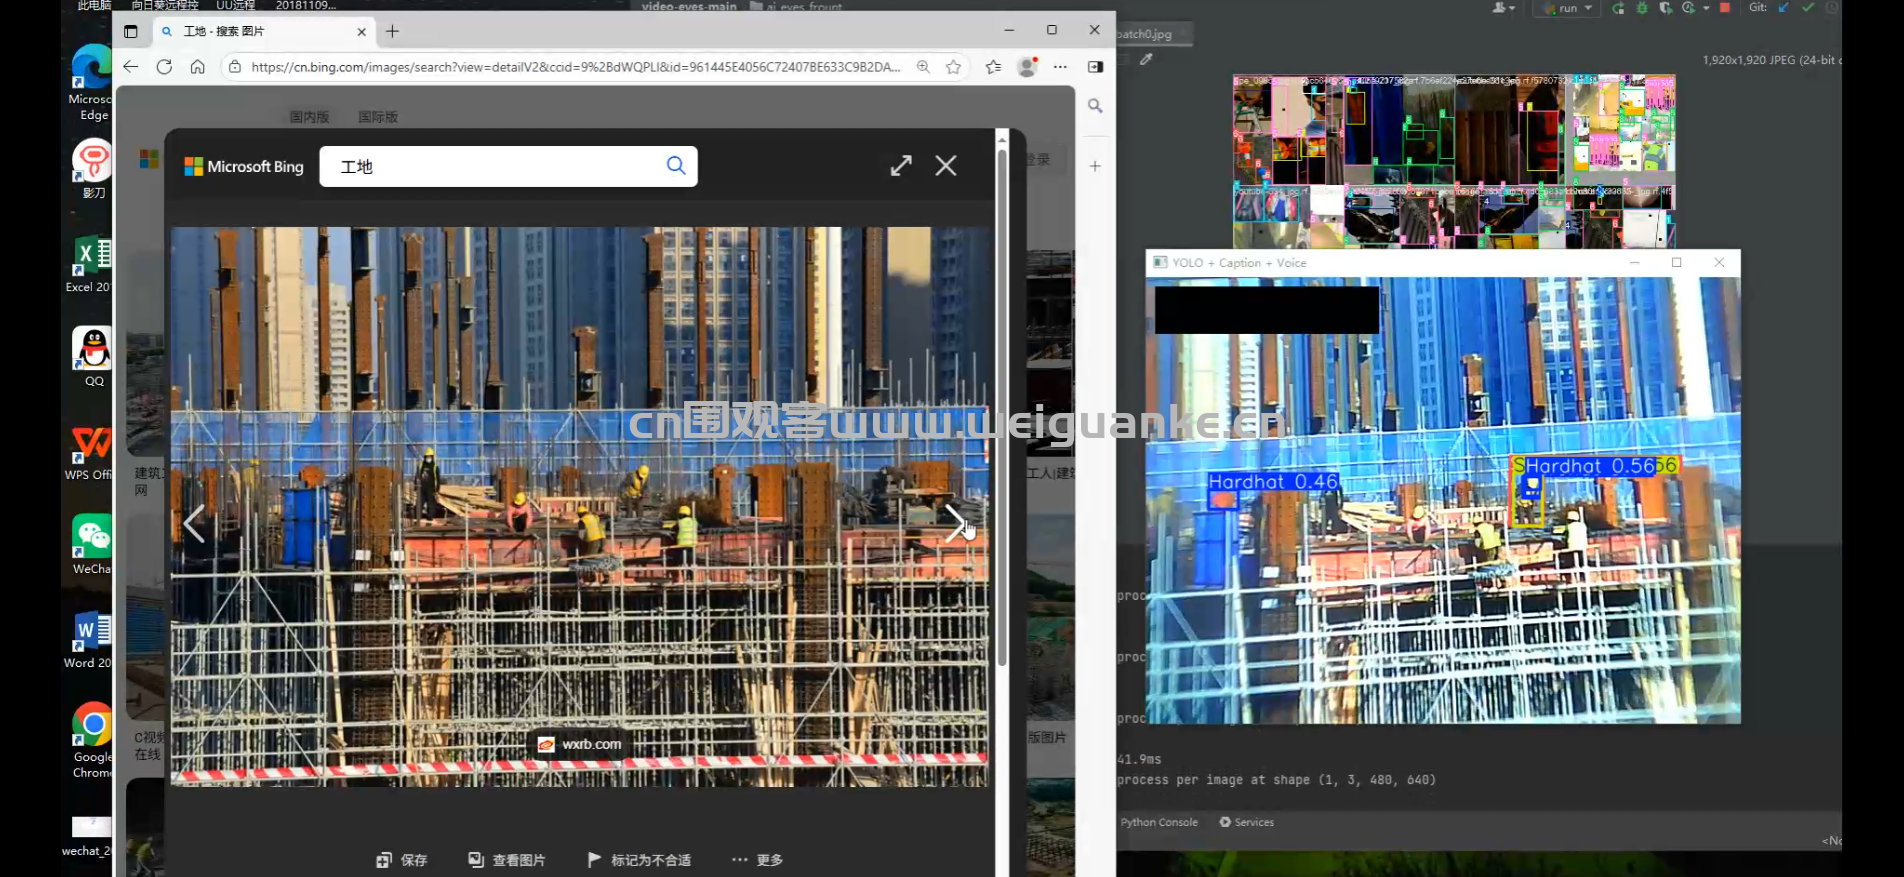
Task: Click the Edge sidebar search icon
Action: 1095,105
